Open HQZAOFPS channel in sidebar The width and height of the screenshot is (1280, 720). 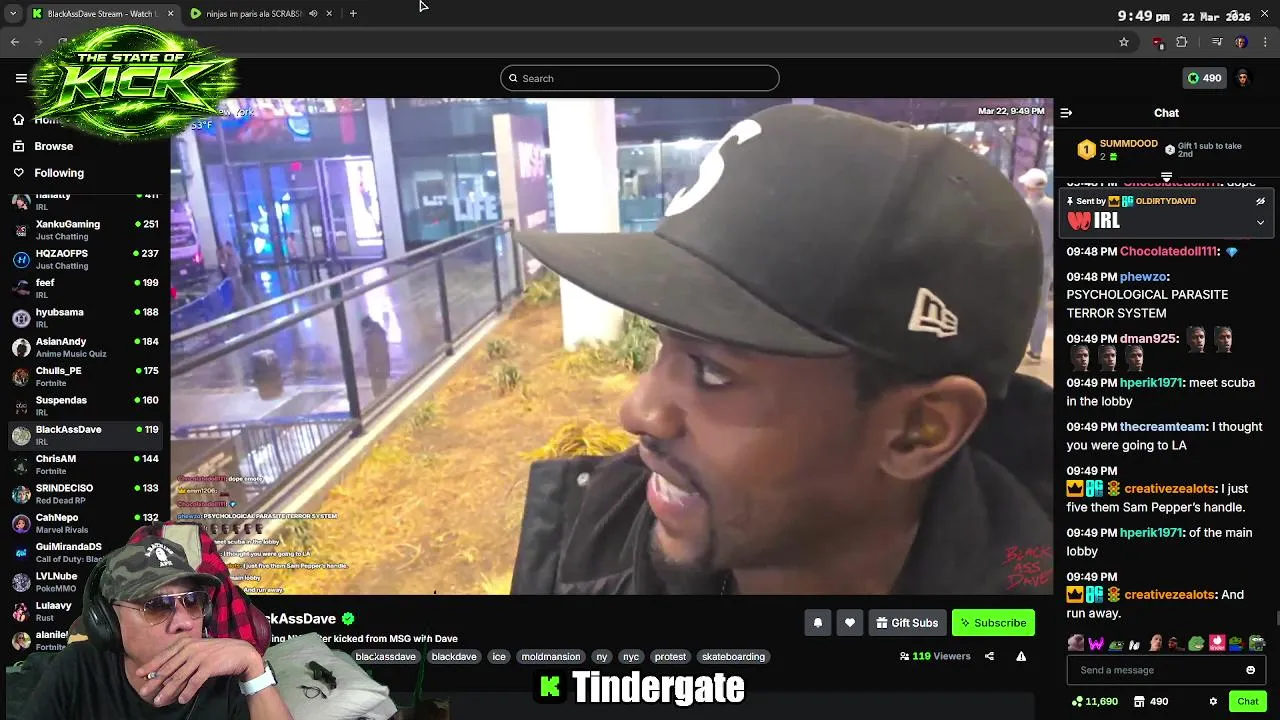pyautogui.click(x=85, y=259)
